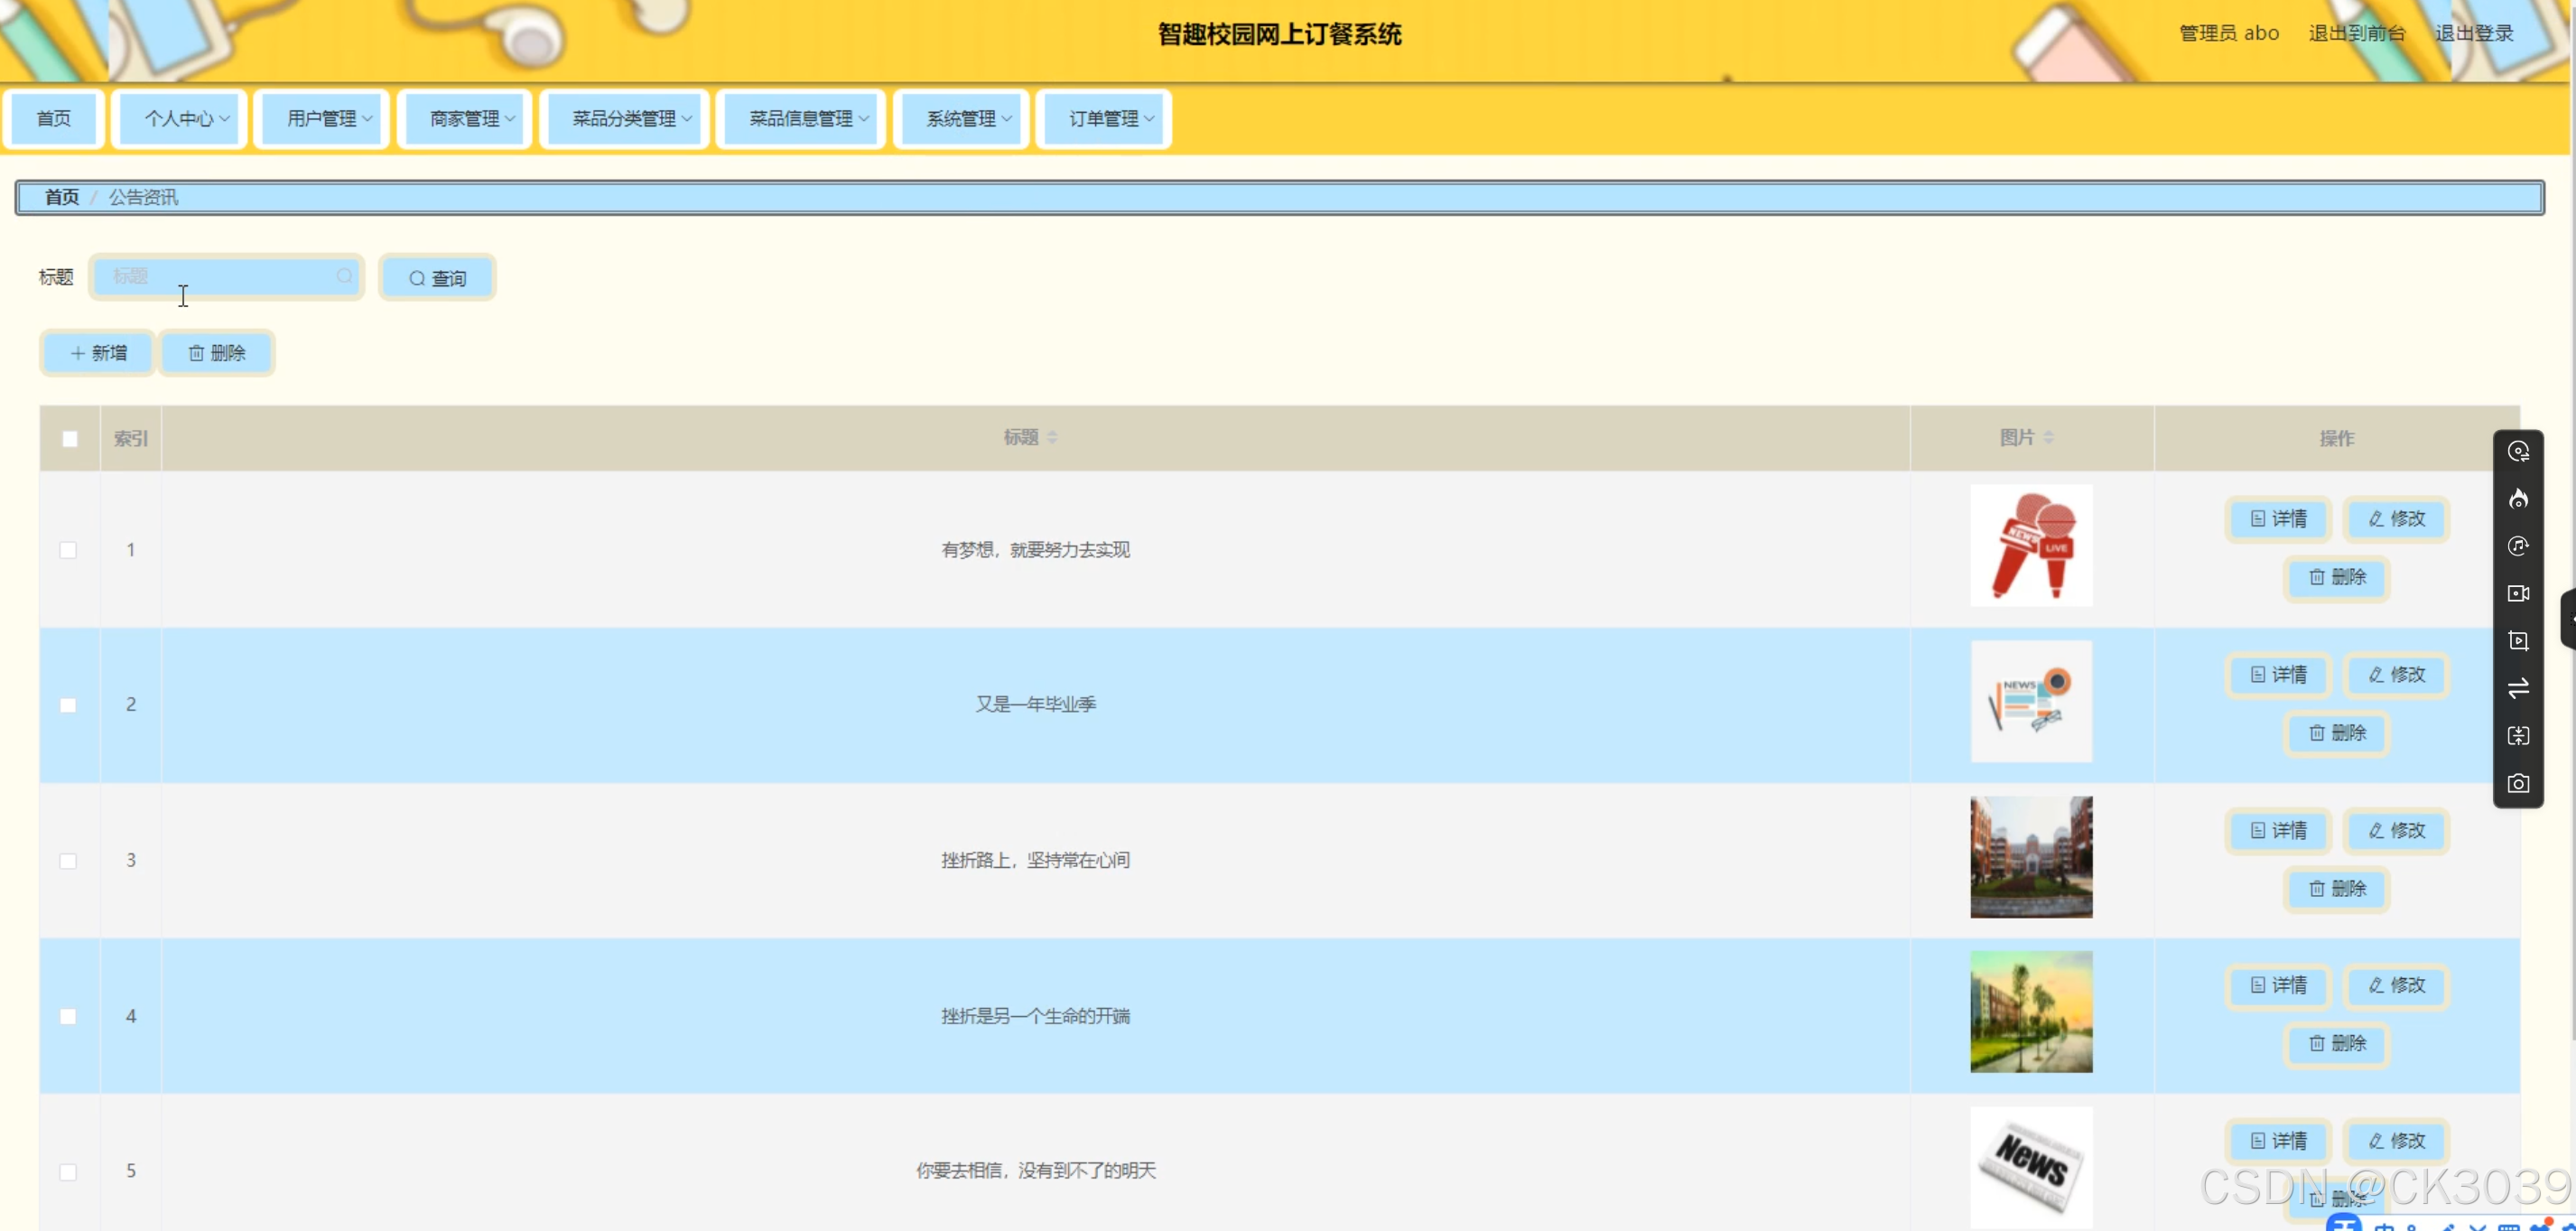This screenshot has width=2576, height=1231.
Task: Click the swap arrows icon in sidebar
Action: pyautogui.click(x=2518, y=688)
